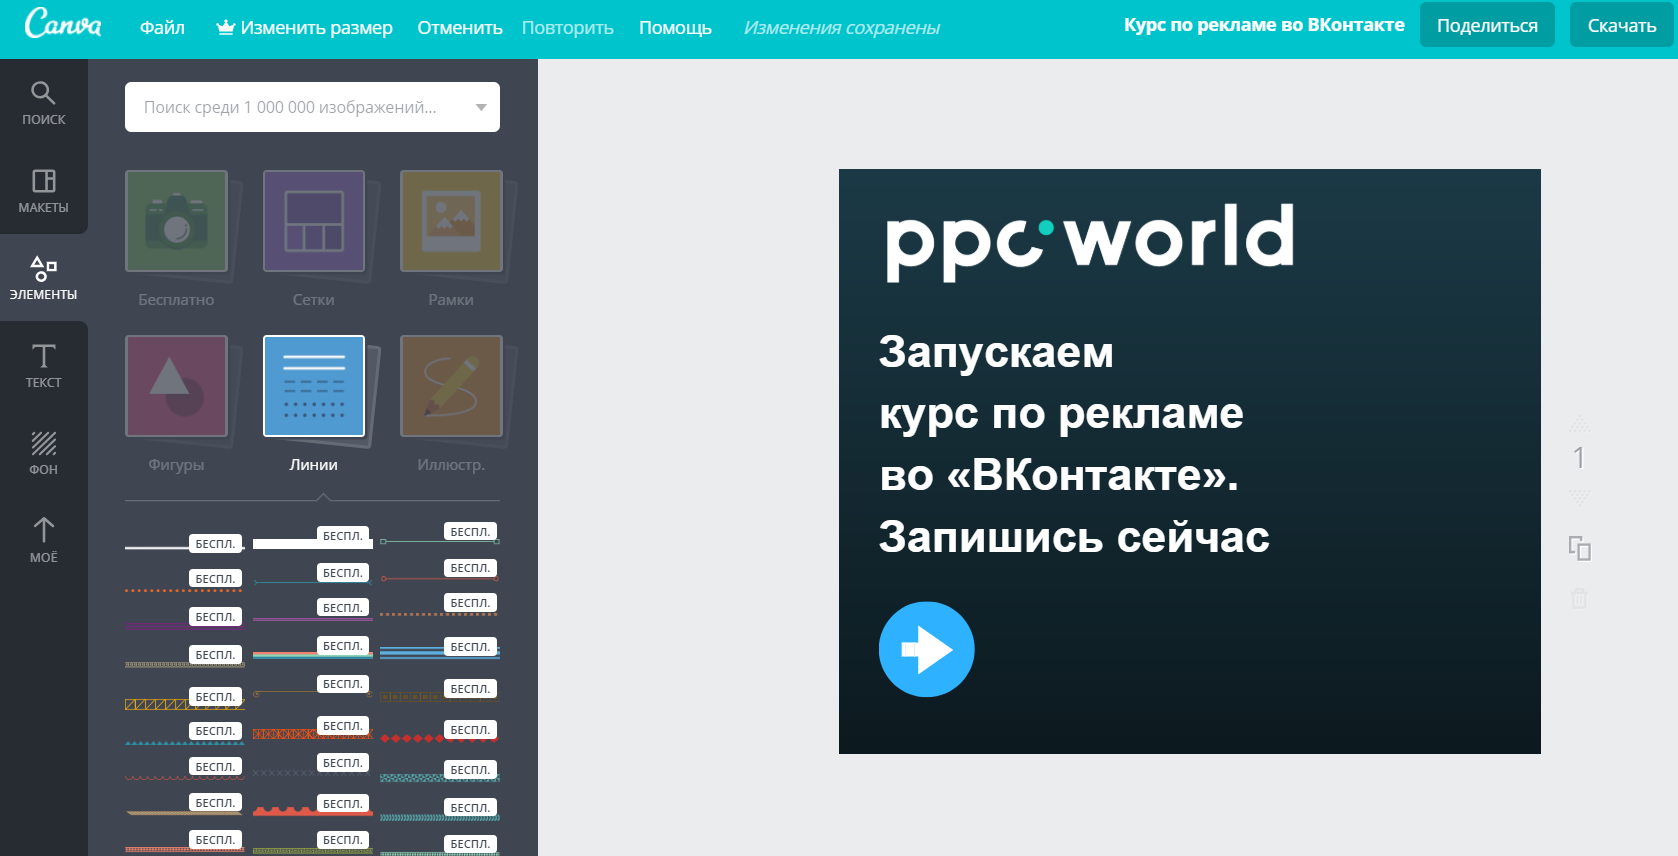Click the Поделиться share button
1678x856 pixels.
[1486, 25]
